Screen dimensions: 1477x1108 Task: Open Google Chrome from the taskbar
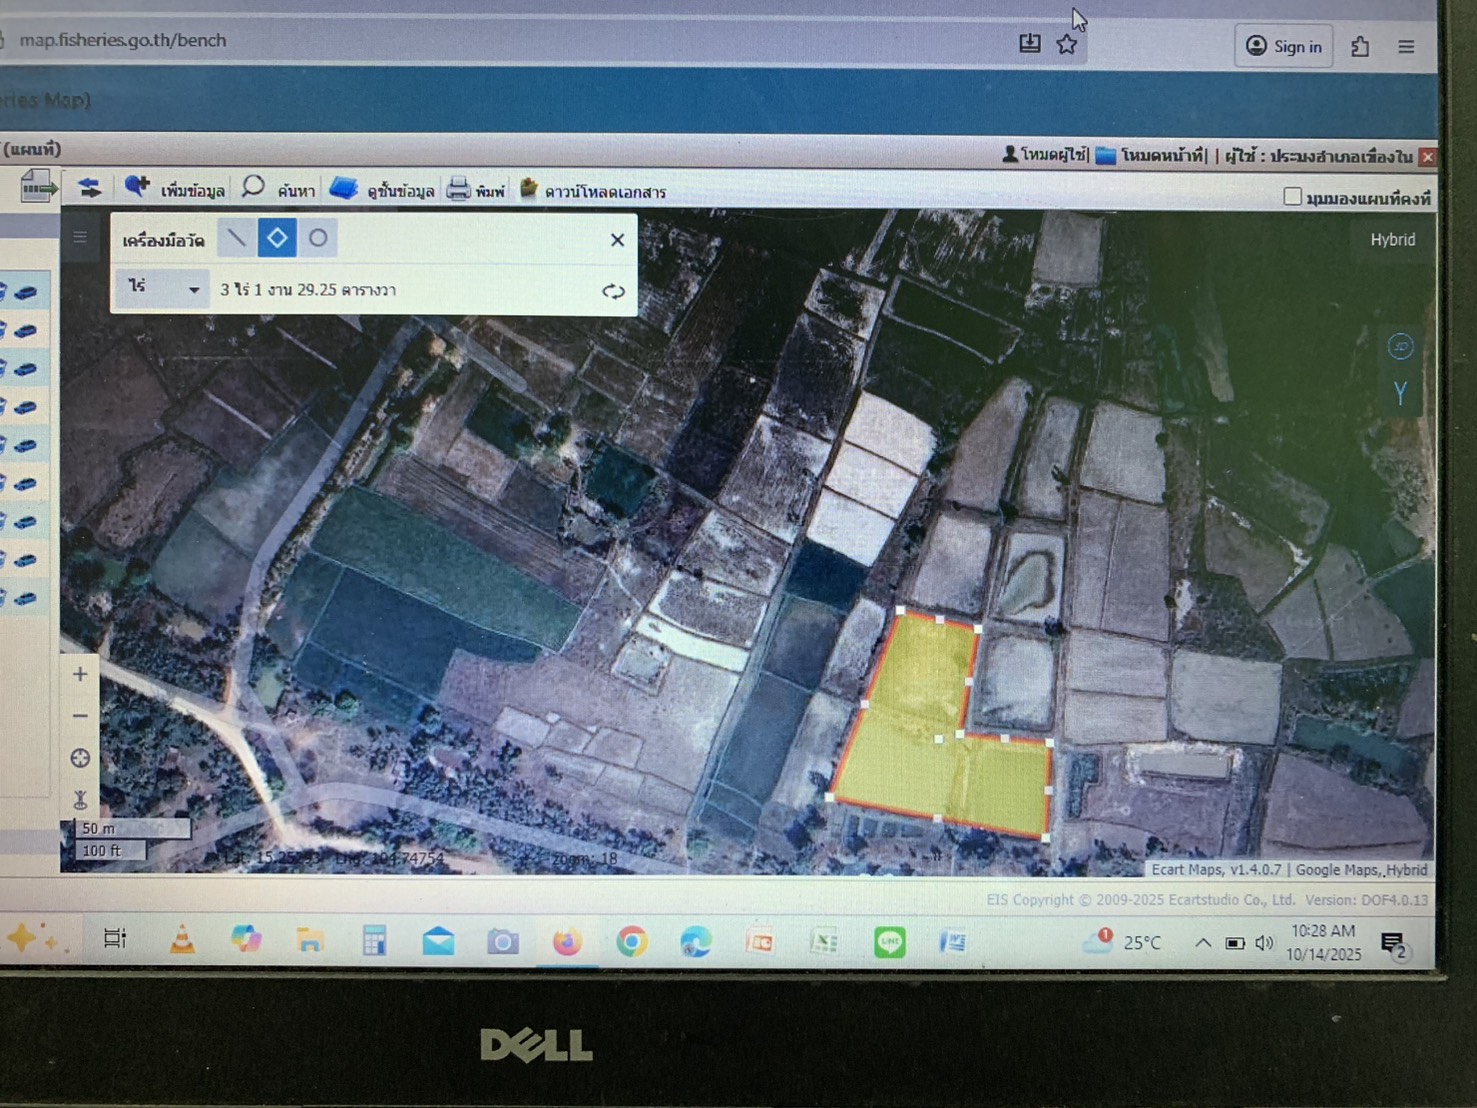click(631, 942)
